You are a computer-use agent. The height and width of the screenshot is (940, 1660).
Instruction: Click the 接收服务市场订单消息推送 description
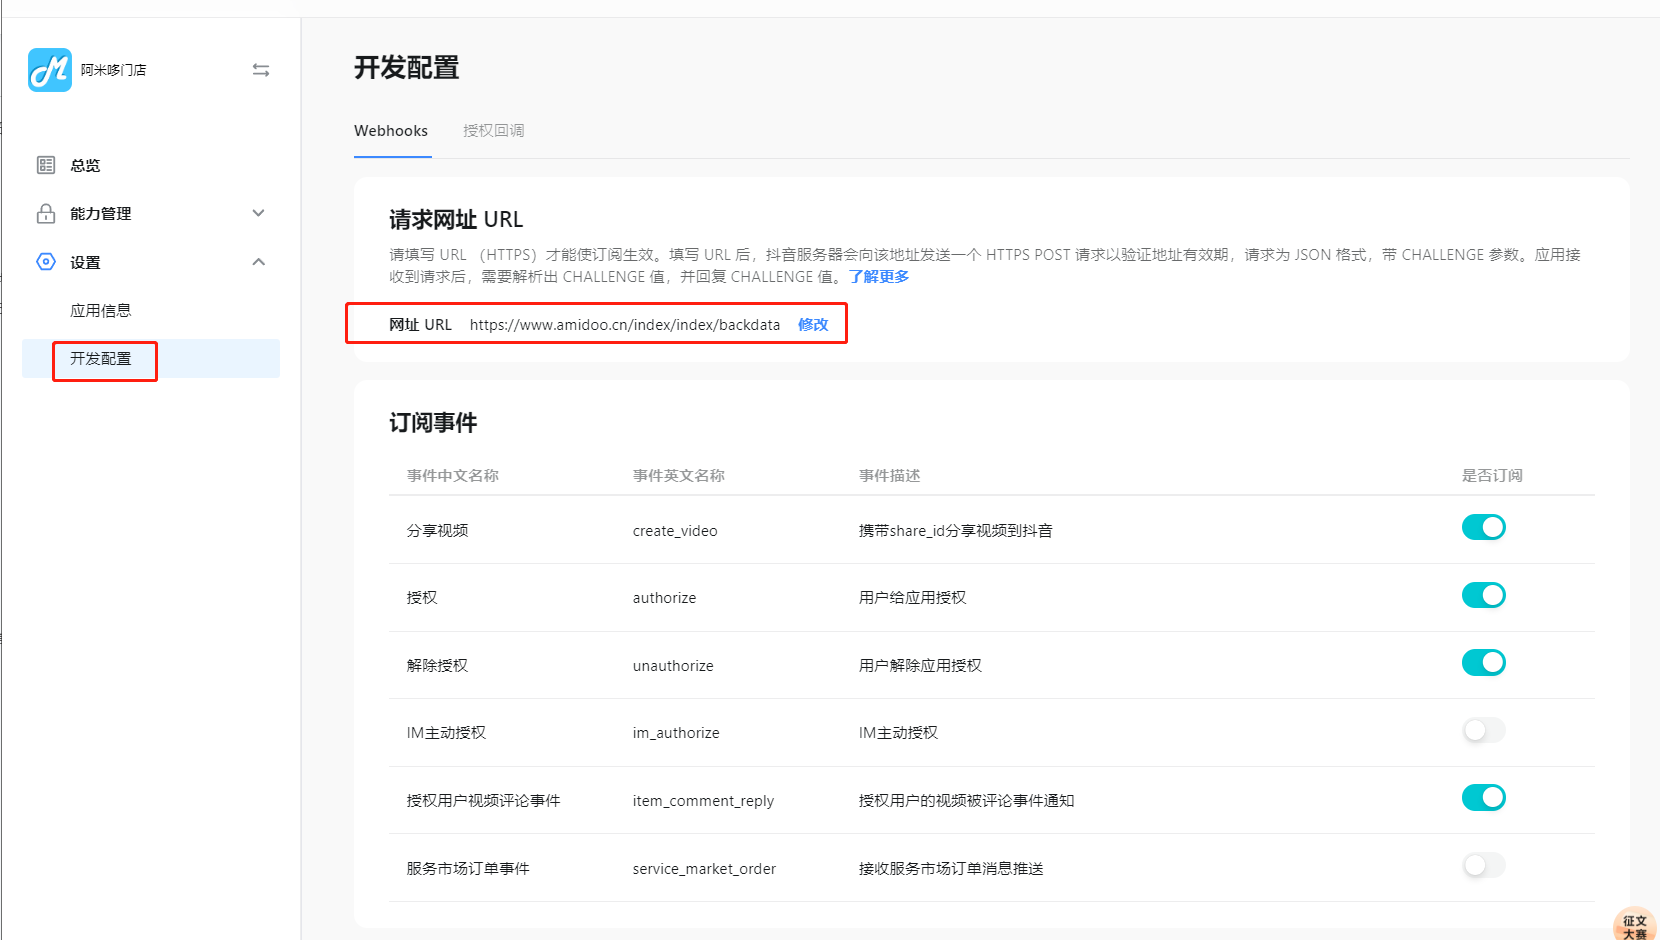pos(952,868)
